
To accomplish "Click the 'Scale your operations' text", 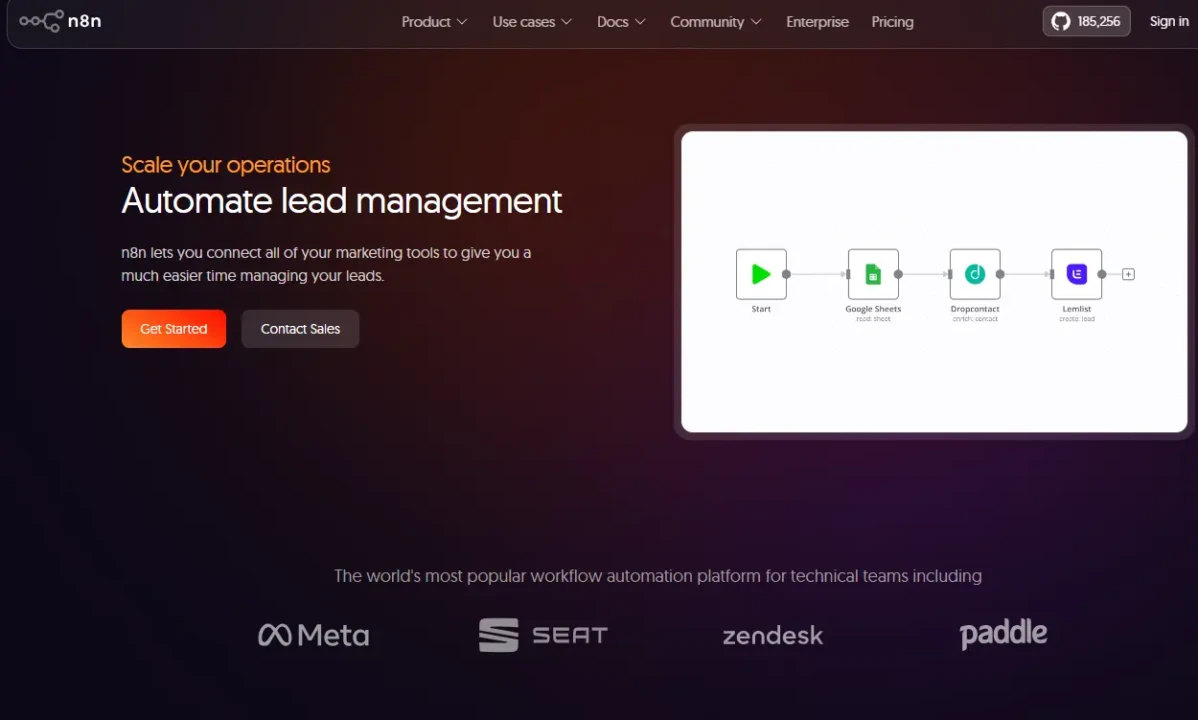I will point(225,164).
